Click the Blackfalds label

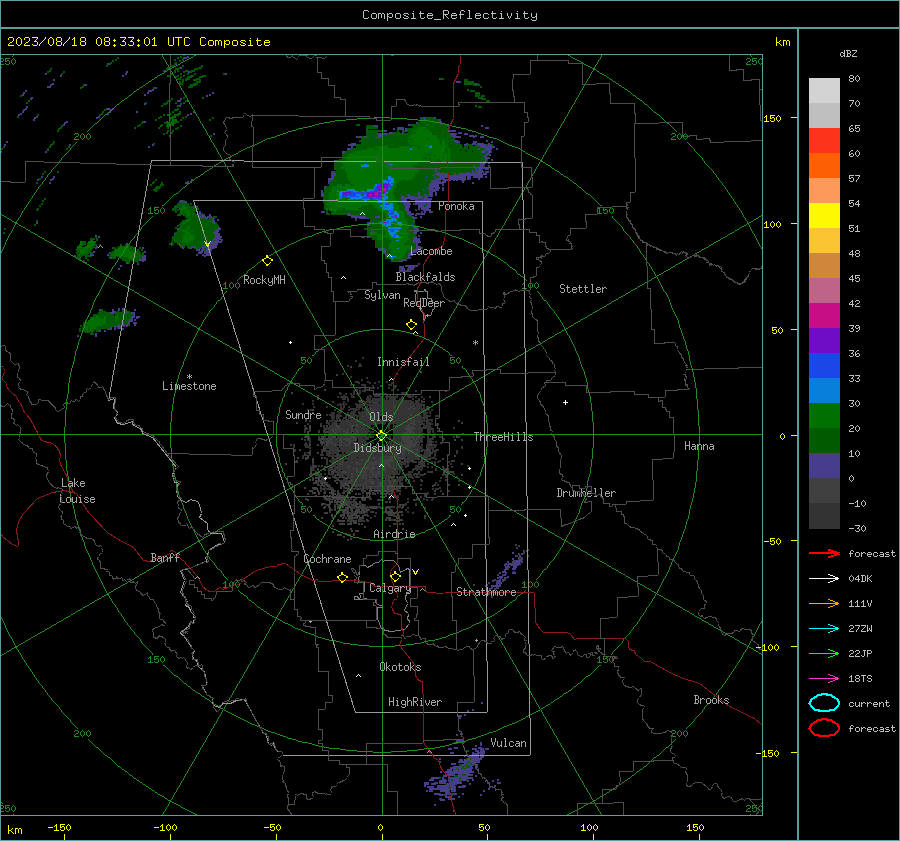tap(425, 277)
